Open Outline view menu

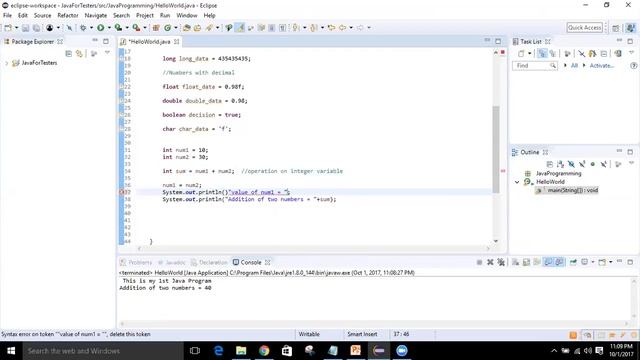tap(631, 164)
